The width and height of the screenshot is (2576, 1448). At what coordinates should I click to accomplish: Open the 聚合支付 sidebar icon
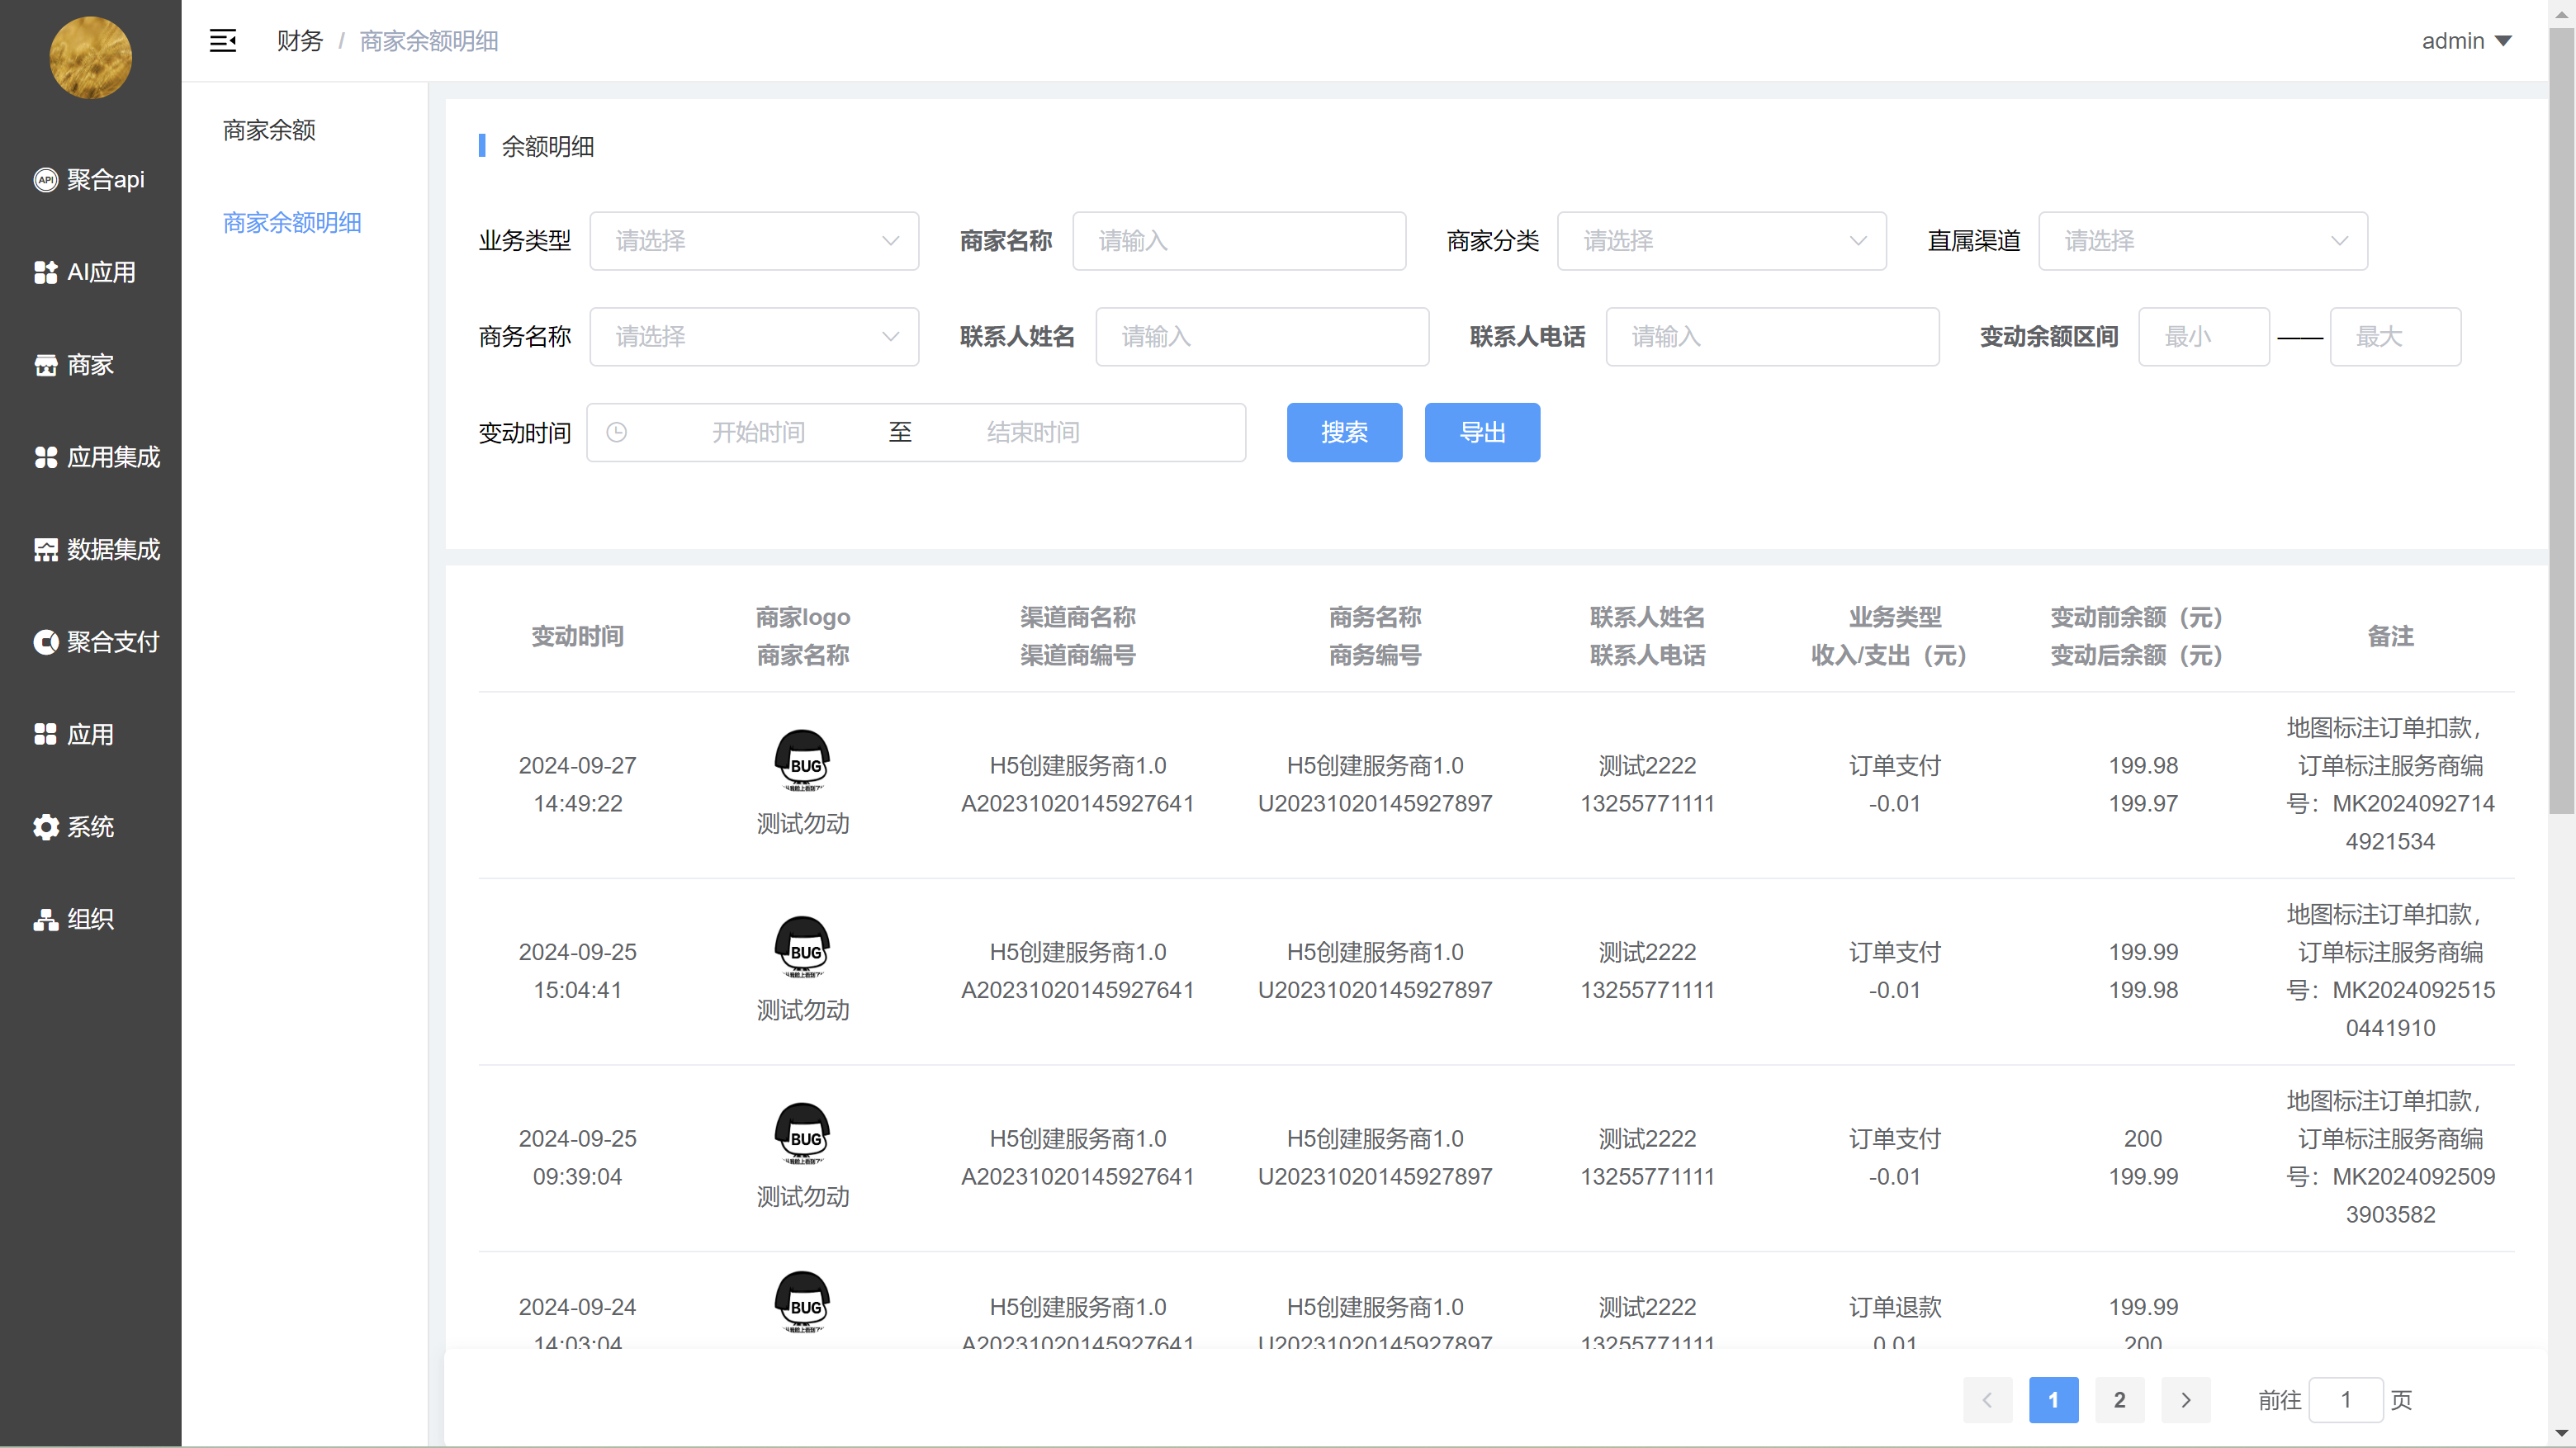[x=46, y=642]
